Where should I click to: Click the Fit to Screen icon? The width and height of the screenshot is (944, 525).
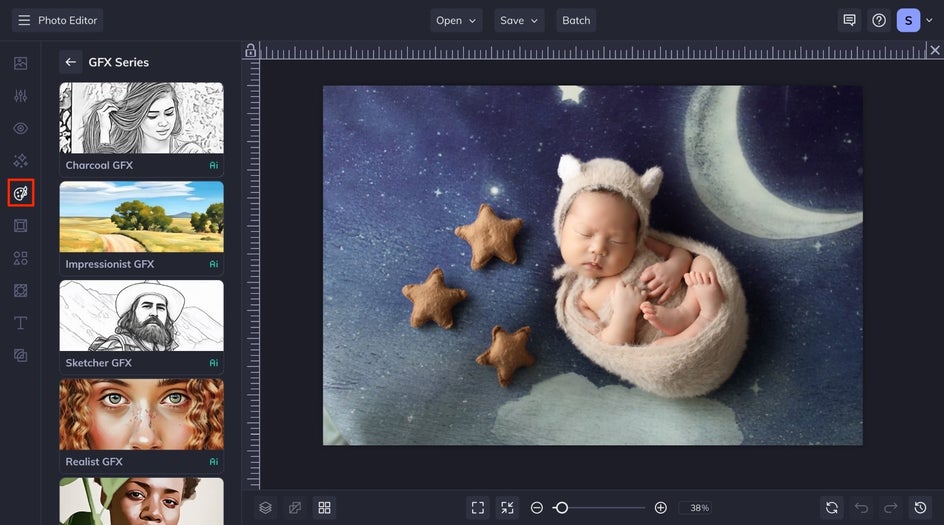tap(478, 508)
